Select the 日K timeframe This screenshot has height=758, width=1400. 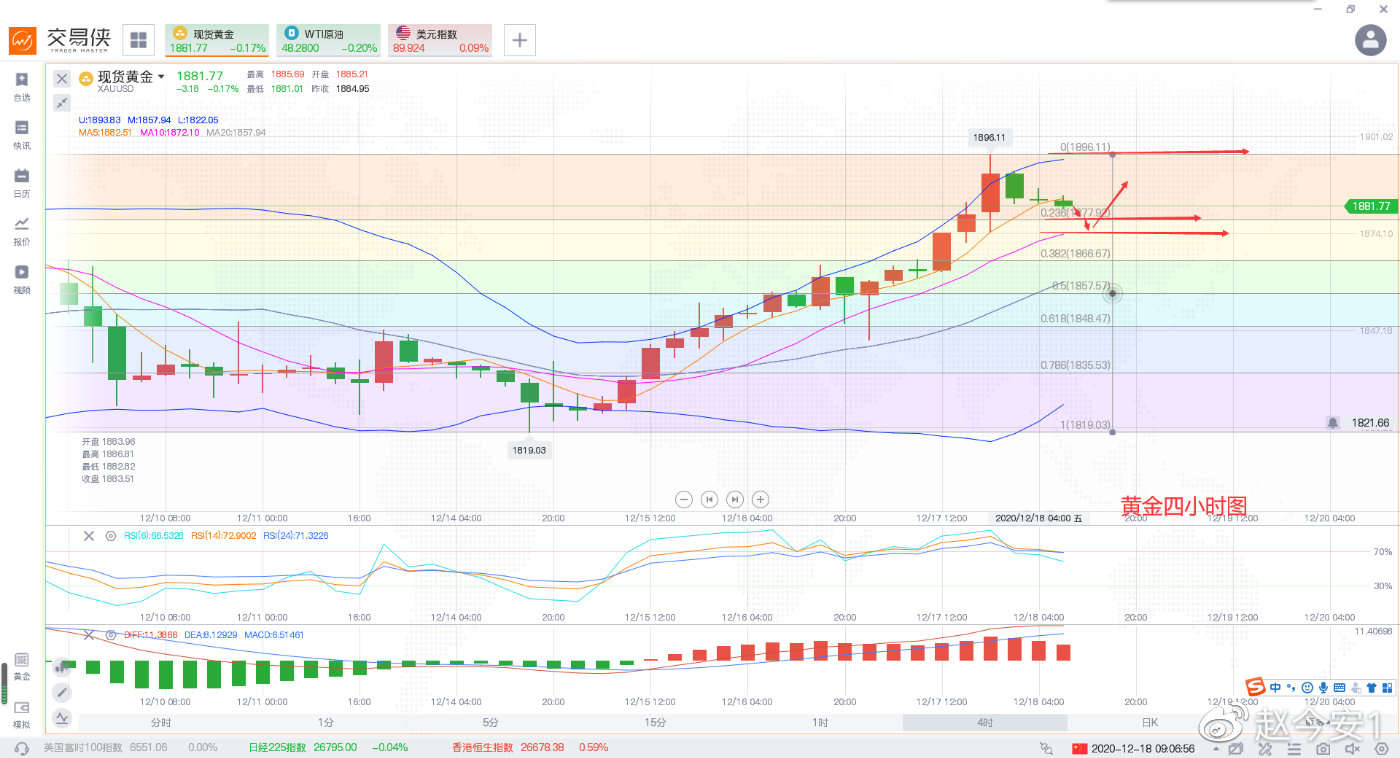click(1150, 722)
